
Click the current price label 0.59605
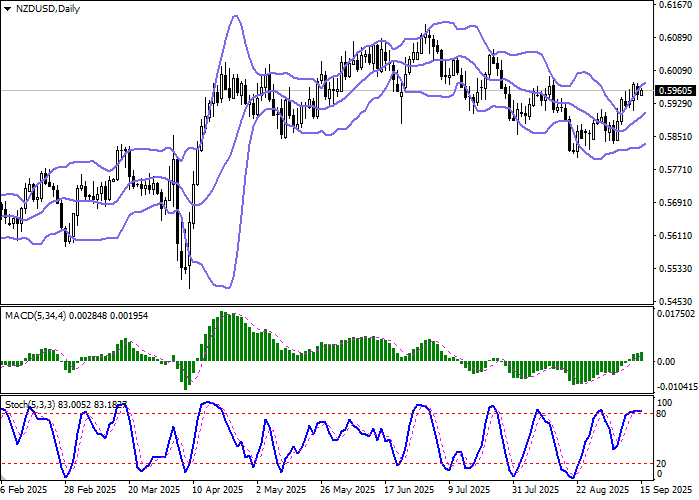point(674,90)
